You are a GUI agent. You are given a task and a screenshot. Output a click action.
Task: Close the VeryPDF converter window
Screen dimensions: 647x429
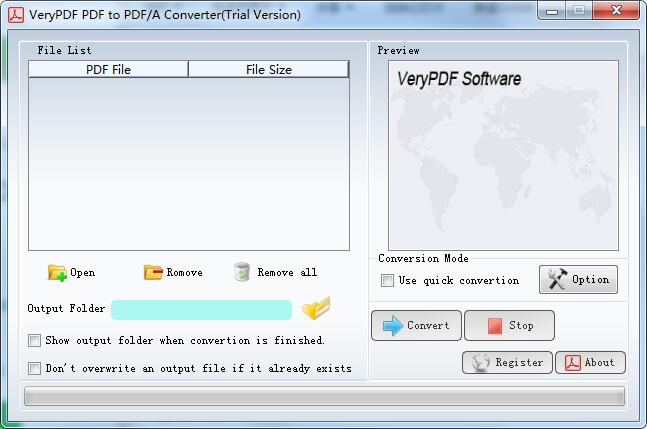click(x=616, y=10)
